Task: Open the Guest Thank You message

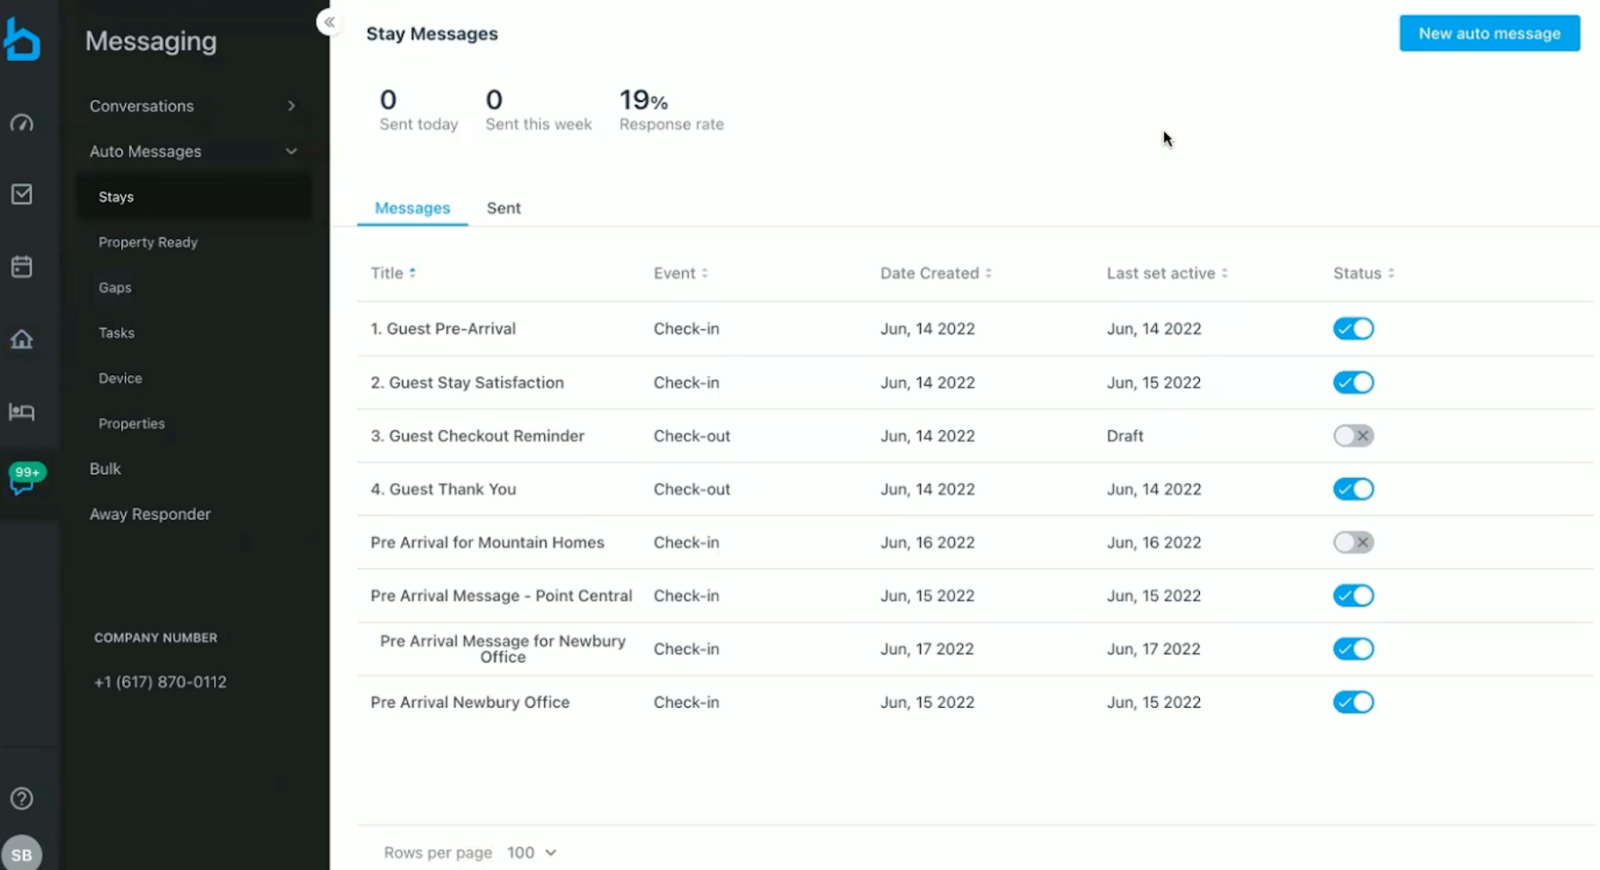Action: pos(452,489)
